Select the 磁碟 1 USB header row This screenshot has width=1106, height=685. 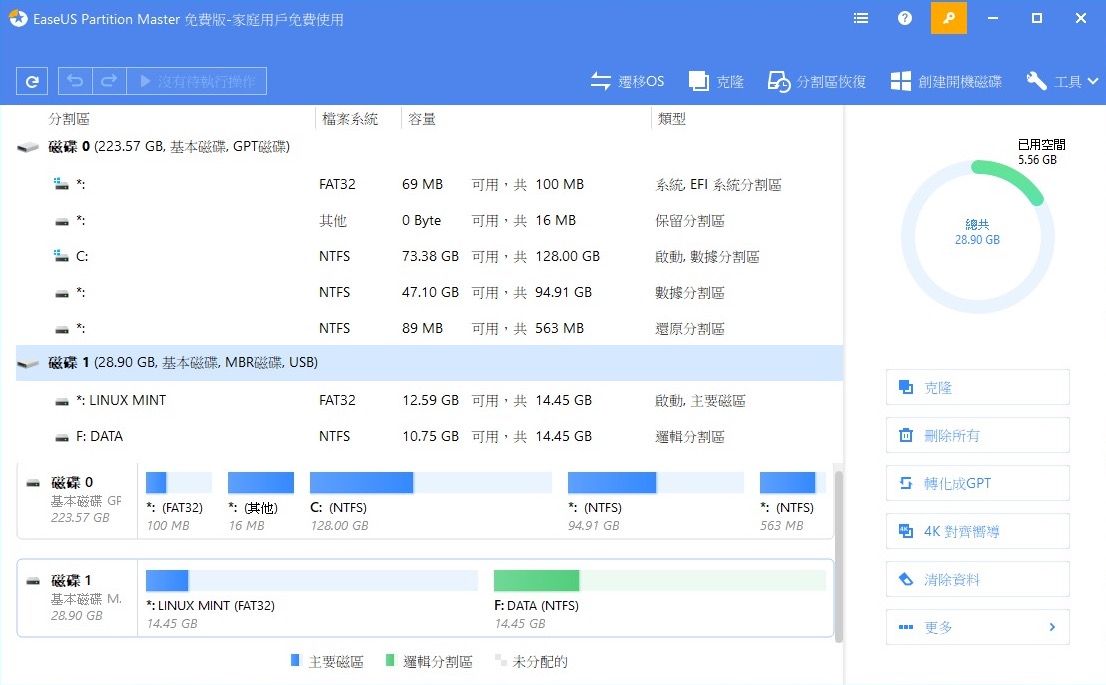[430, 363]
